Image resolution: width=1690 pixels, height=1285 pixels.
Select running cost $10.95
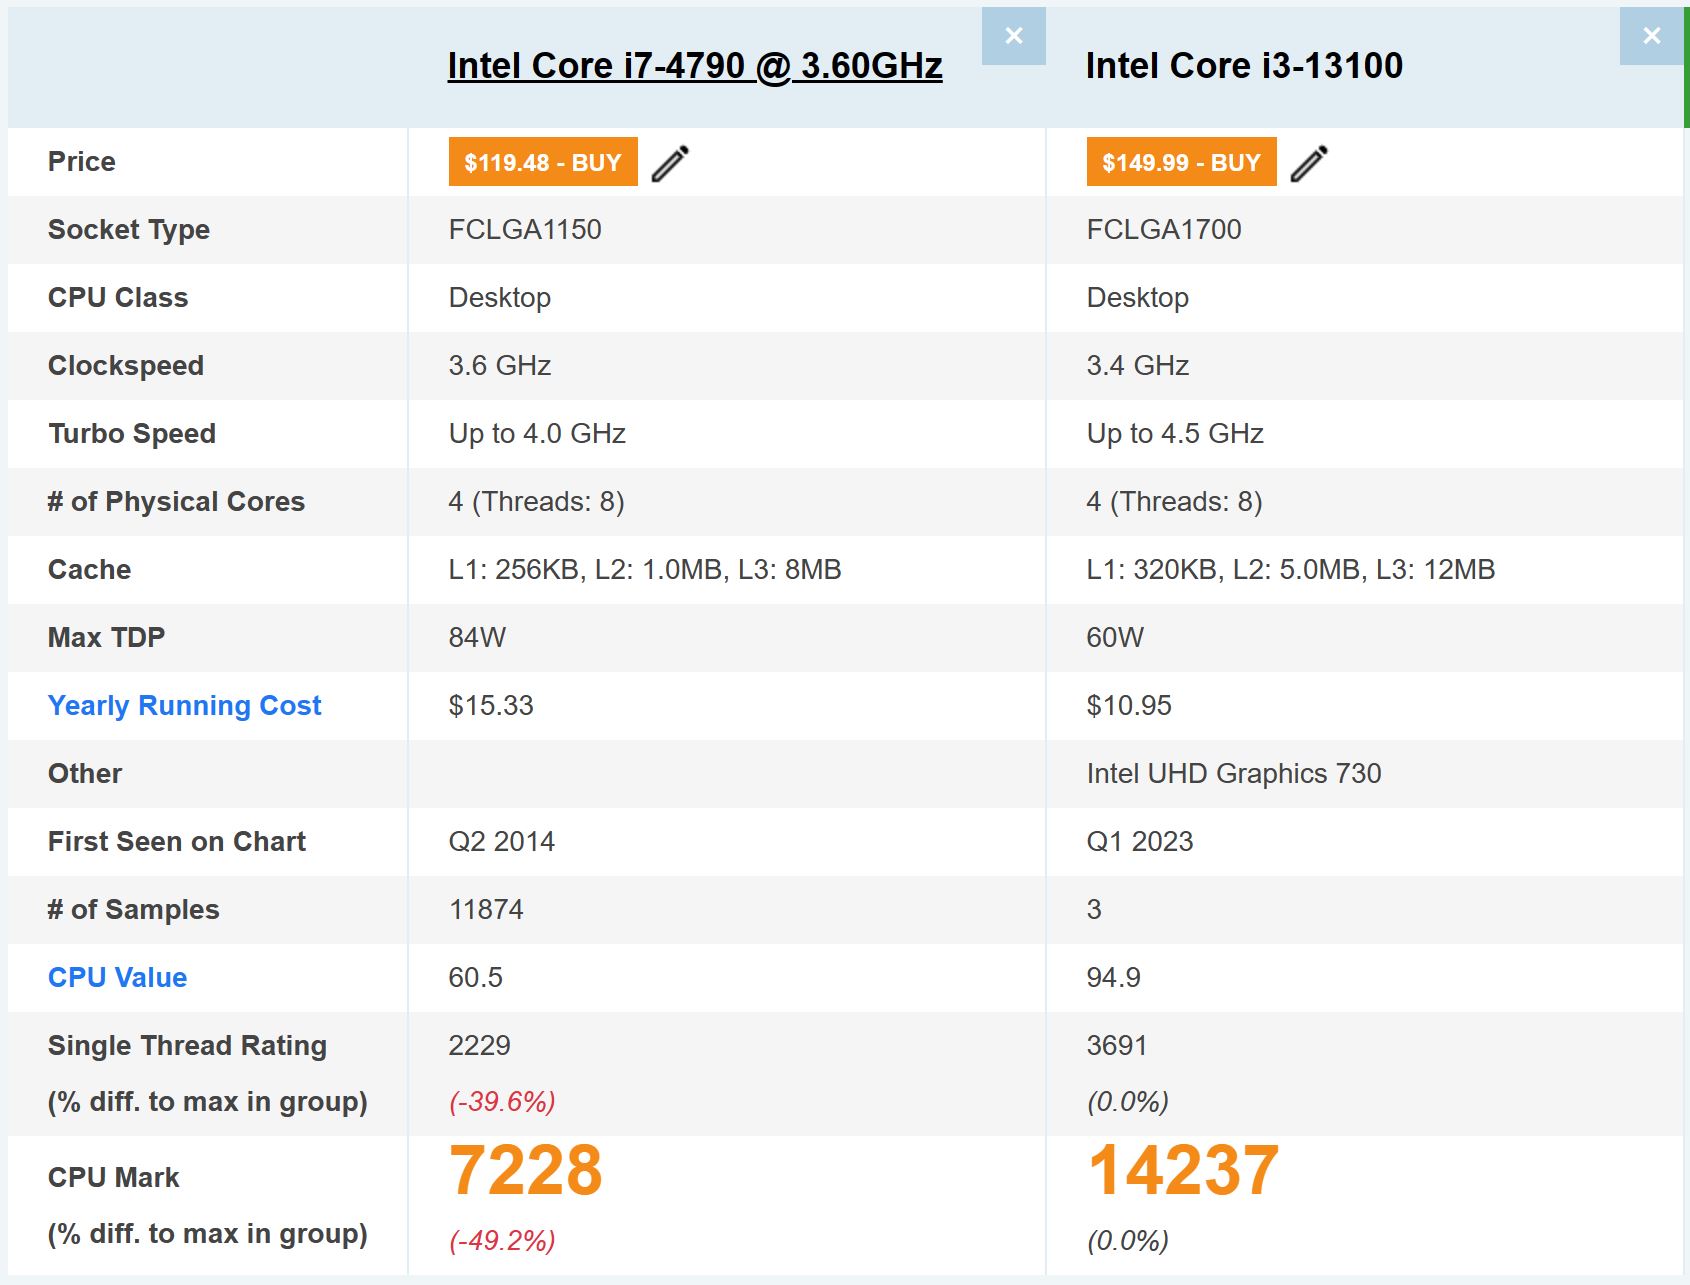tap(1129, 706)
